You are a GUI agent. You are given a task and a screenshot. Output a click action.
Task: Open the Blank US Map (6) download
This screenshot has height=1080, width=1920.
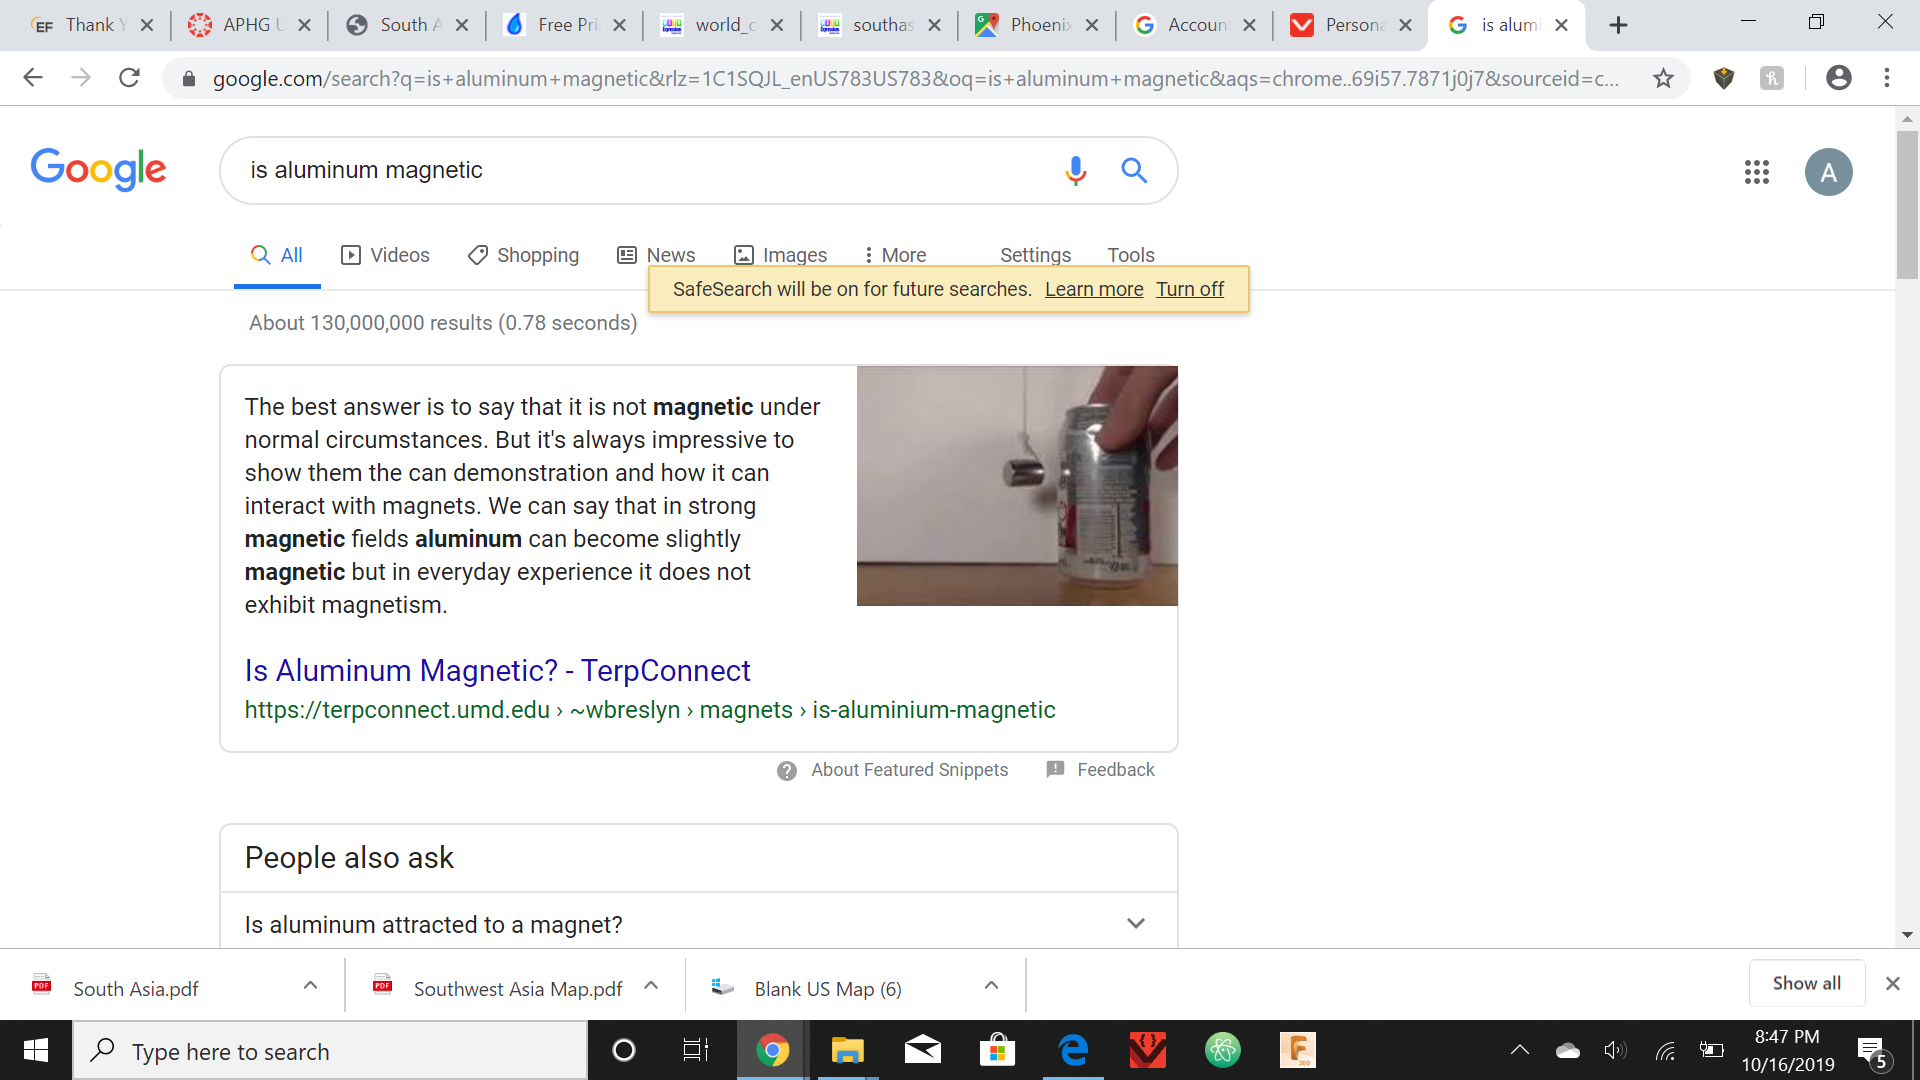coord(828,988)
